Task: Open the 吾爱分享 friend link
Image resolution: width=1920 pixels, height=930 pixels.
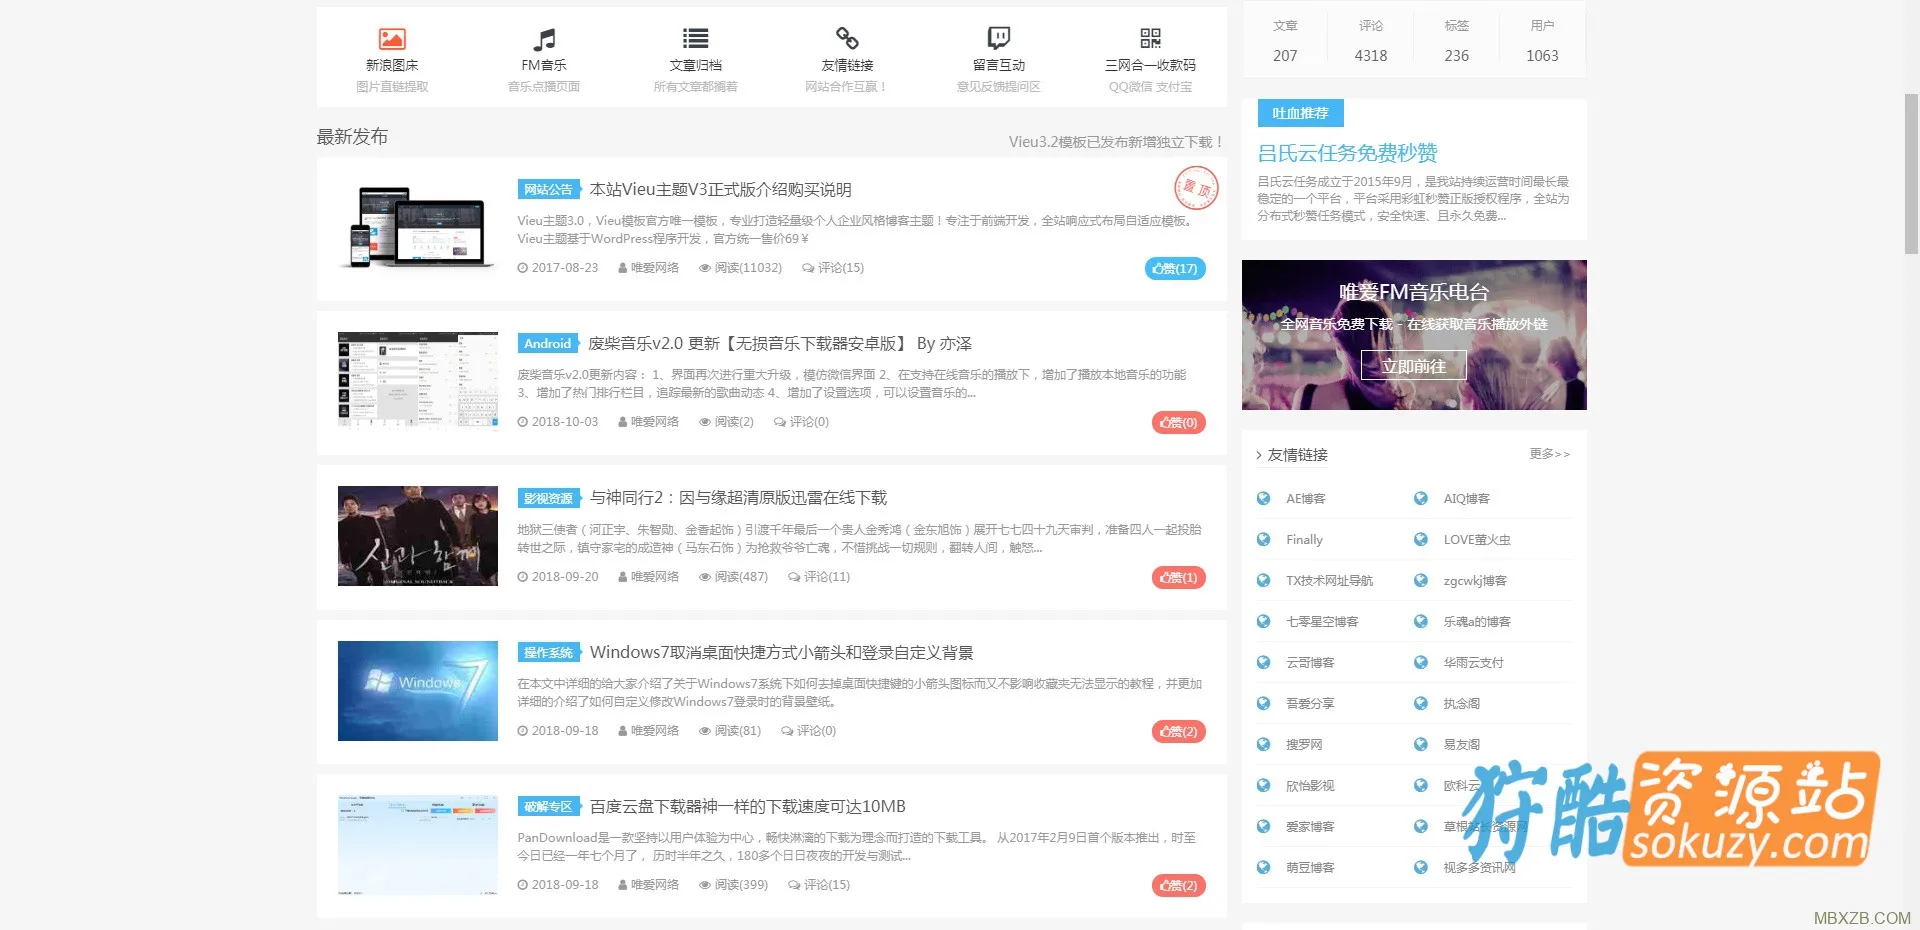Action: (x=1310, y=703)
